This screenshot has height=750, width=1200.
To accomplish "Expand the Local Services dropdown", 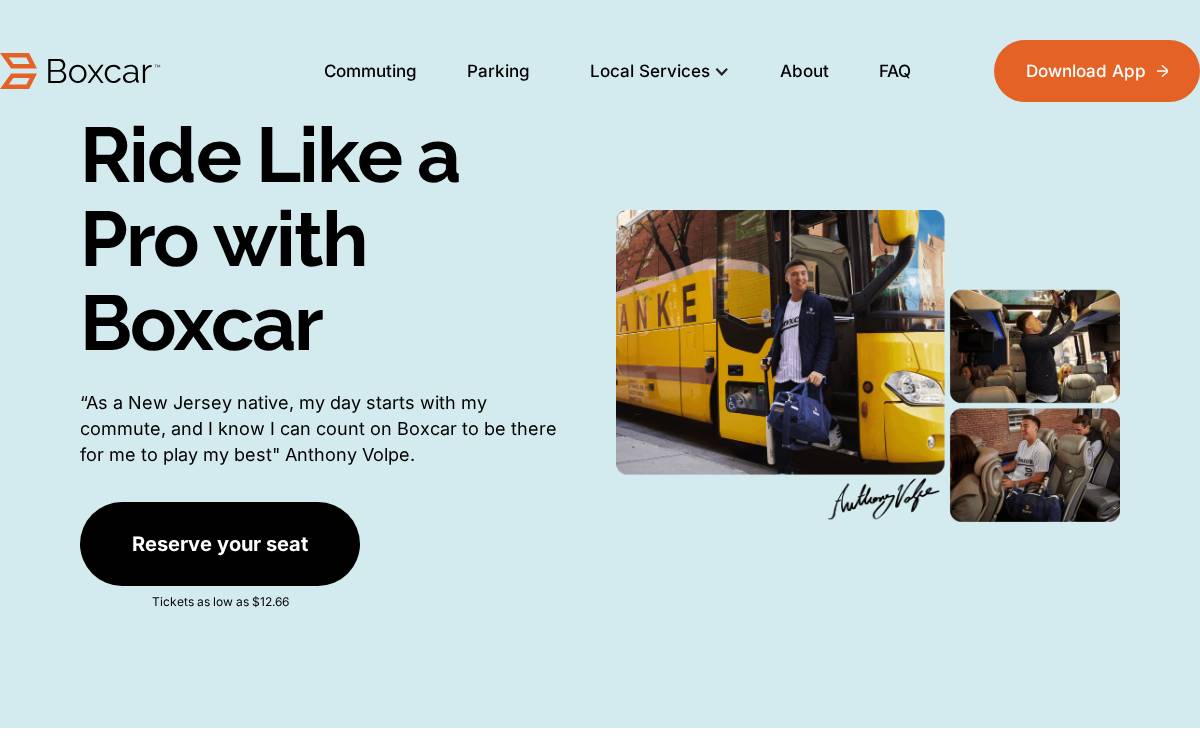I will coord(659,71).
